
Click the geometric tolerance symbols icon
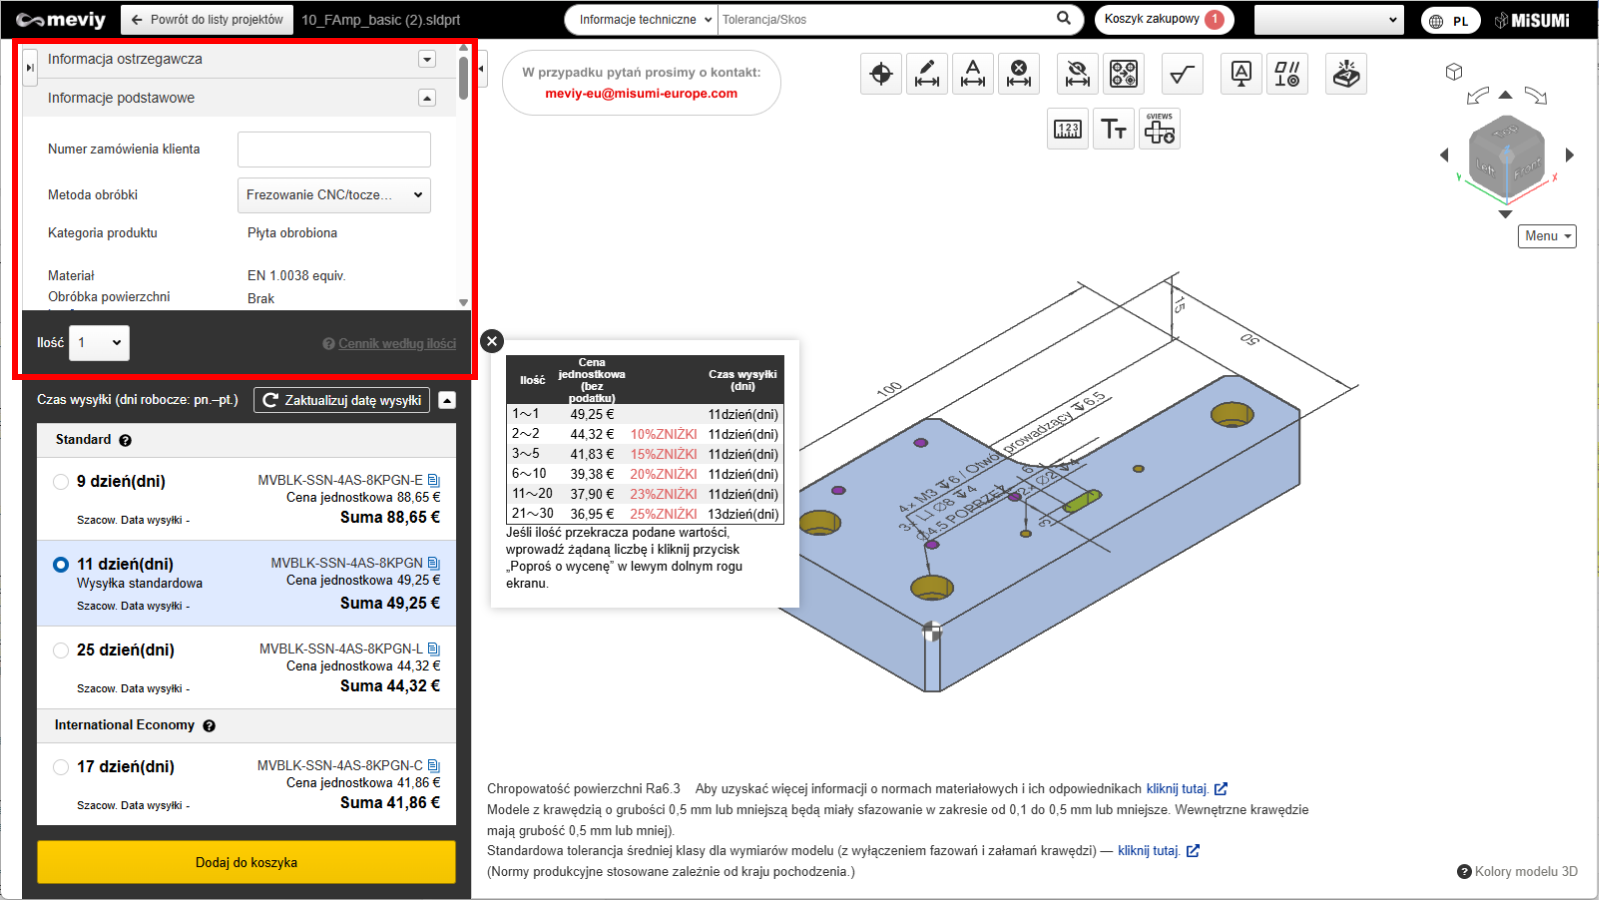(1287, 74)
